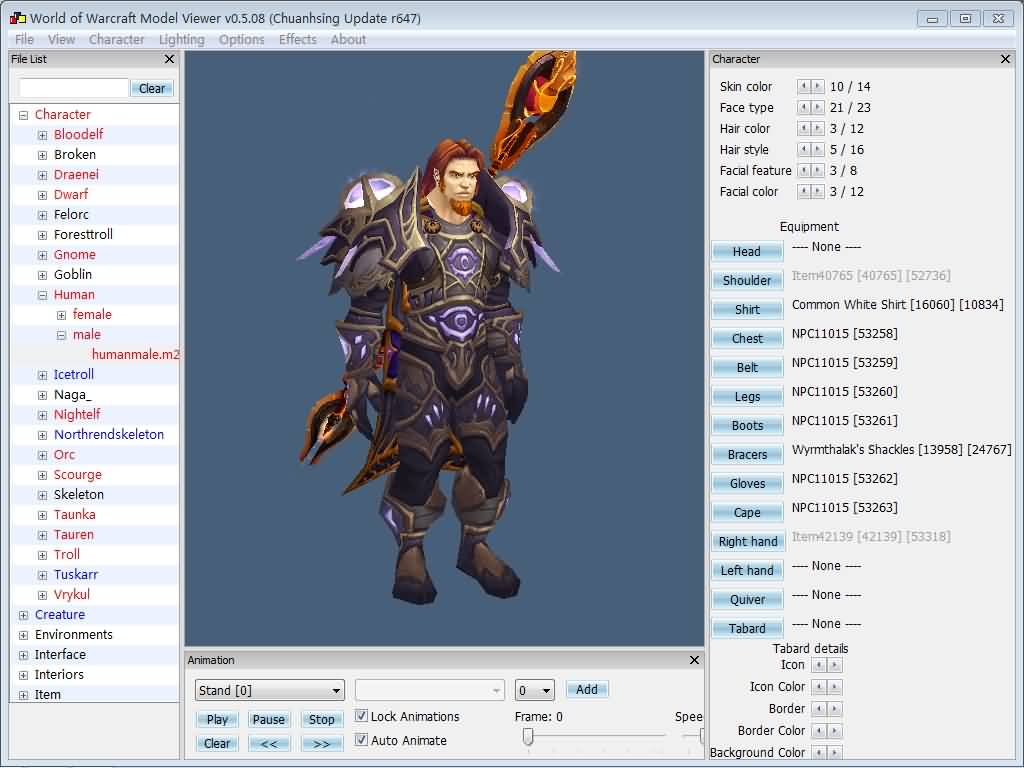Image resolution: width=1024 pixels, height=768 pixels.
Task: Toggle the Lock Animations checkbox
Action: click(x=360, y=716)
